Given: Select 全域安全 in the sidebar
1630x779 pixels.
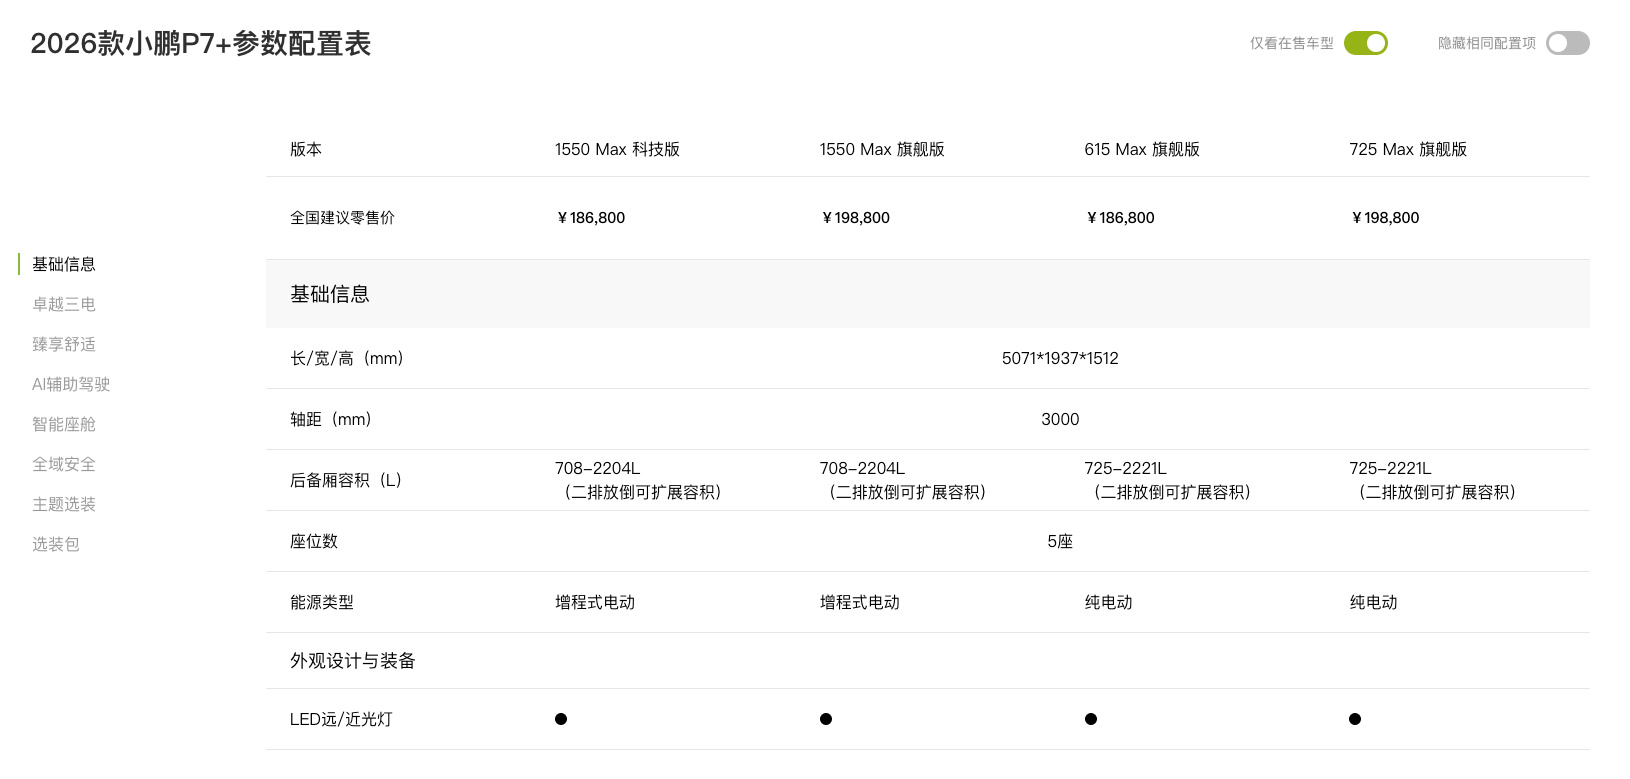Looking at the screenshot, I should (64, 464).
